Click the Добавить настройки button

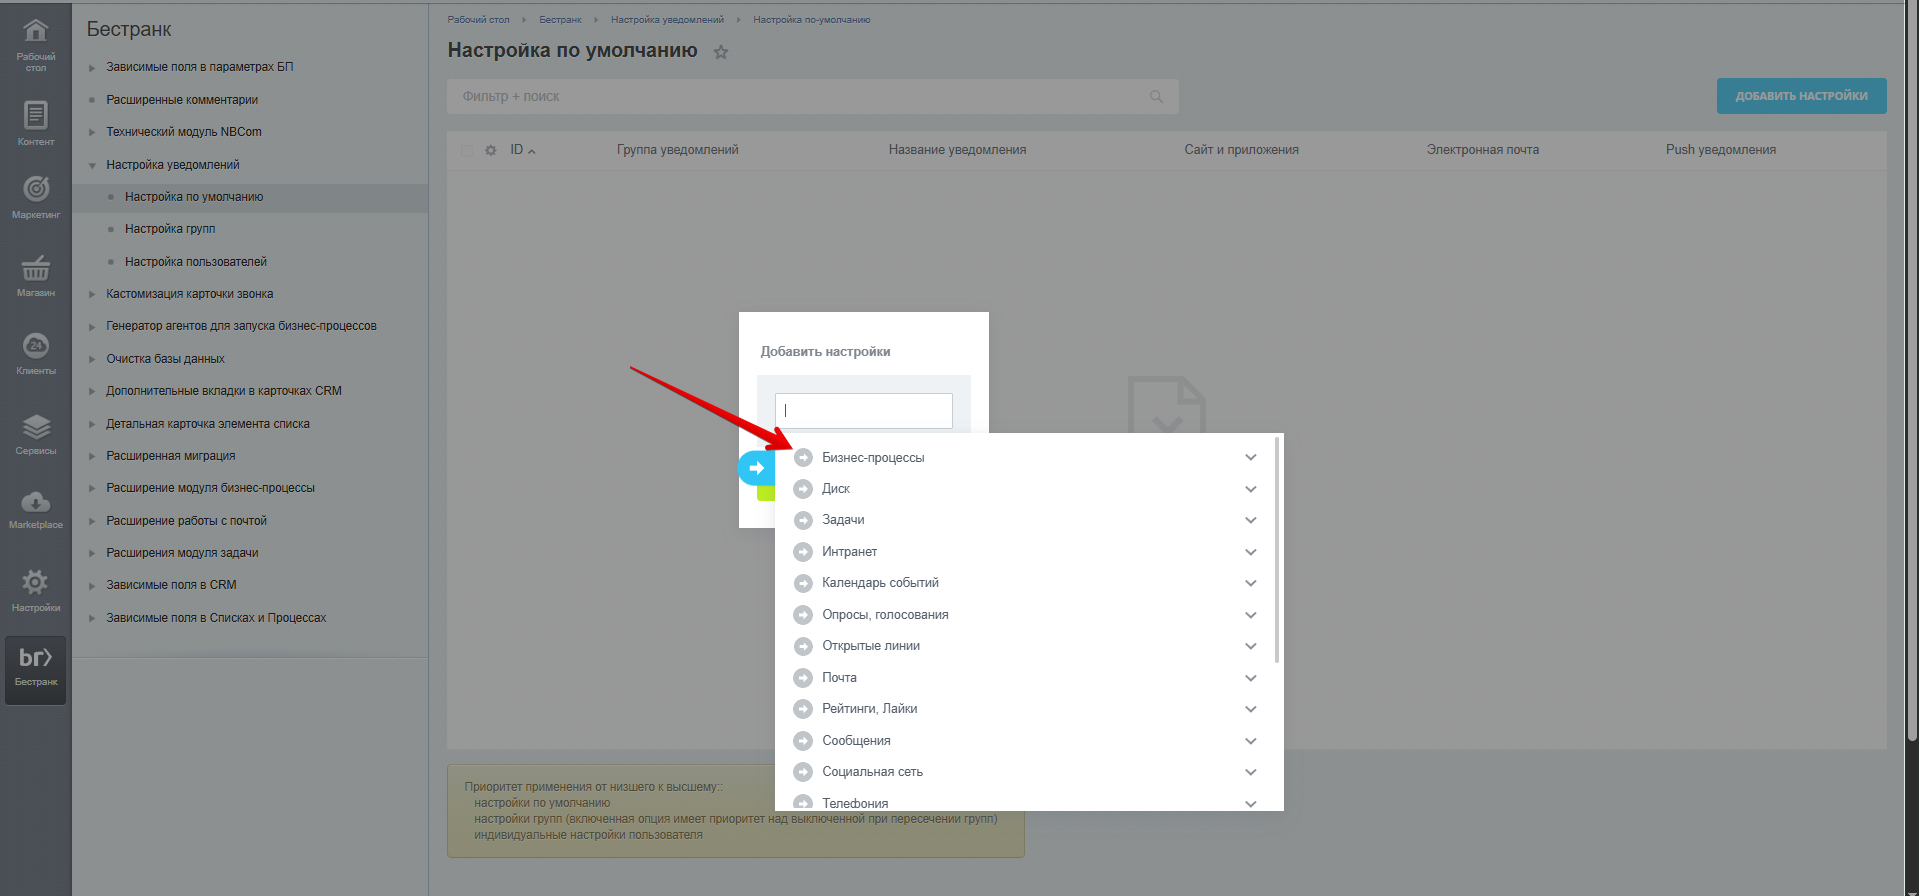[1801, 96]
